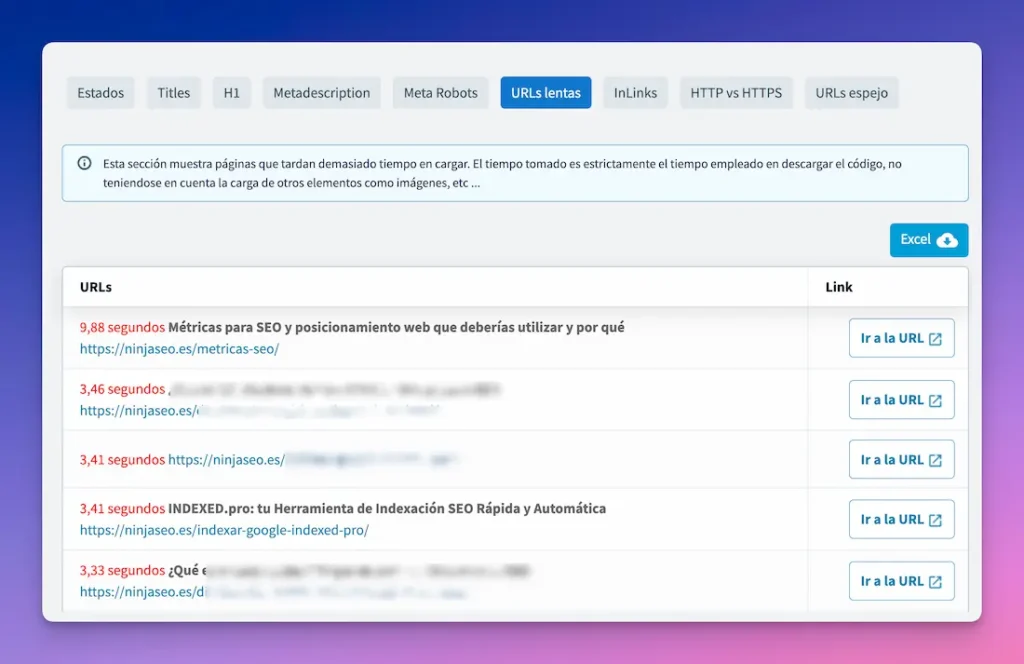Select the URLs espejo tab

point(851,92)
